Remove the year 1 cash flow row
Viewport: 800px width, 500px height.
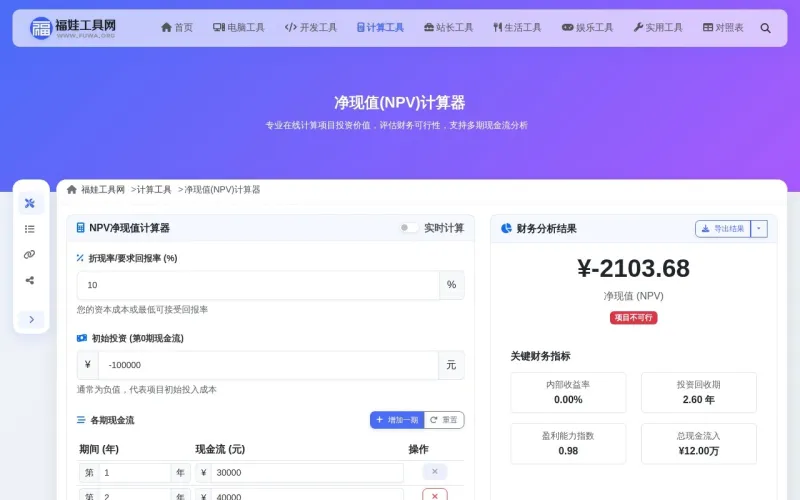(435, 471)
